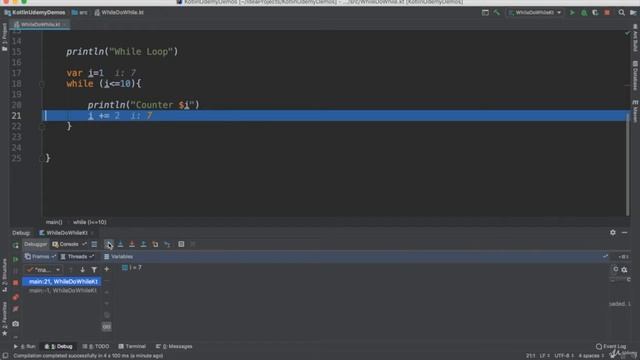Click the View Breakpoints red dots icon

(x=16, y=297)
